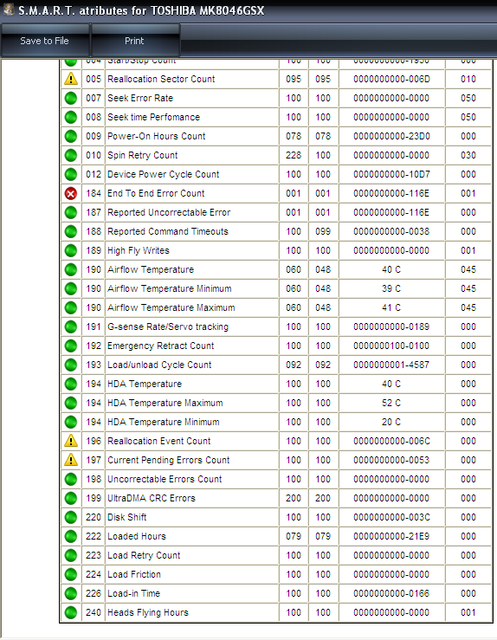This screenshot has height=640, width=497.
Task: Select the Loaded Hours attribute row
Action: (276, 536)
